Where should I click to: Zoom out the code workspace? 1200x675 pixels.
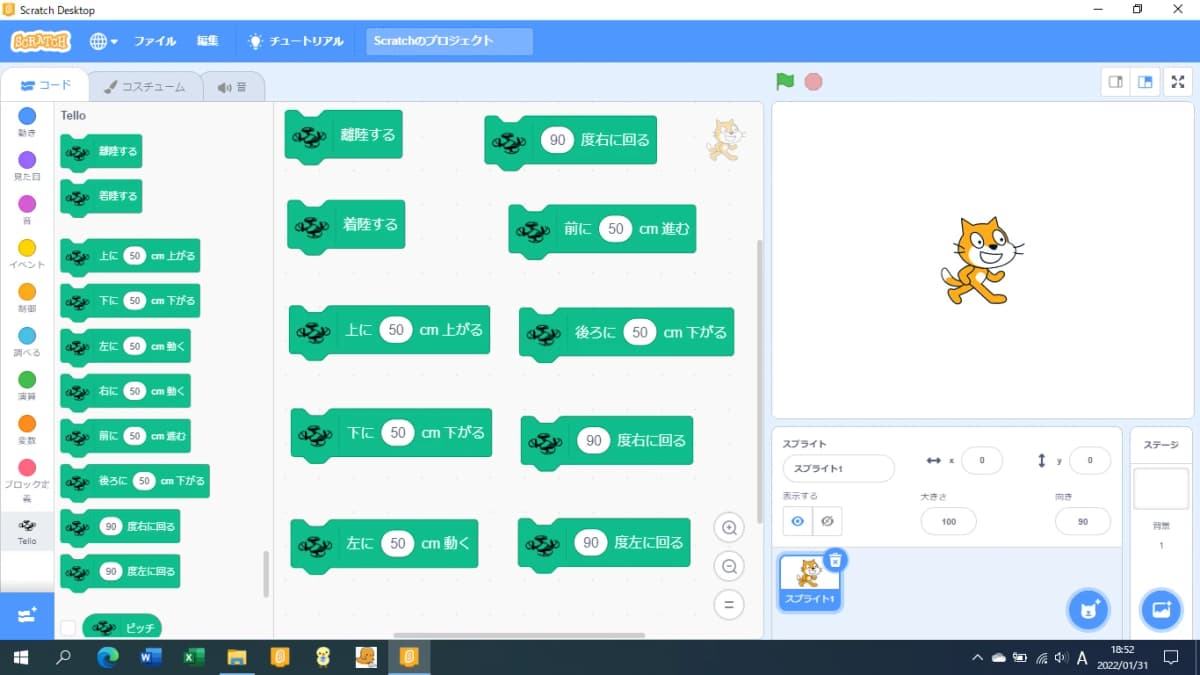click(729, 567)
